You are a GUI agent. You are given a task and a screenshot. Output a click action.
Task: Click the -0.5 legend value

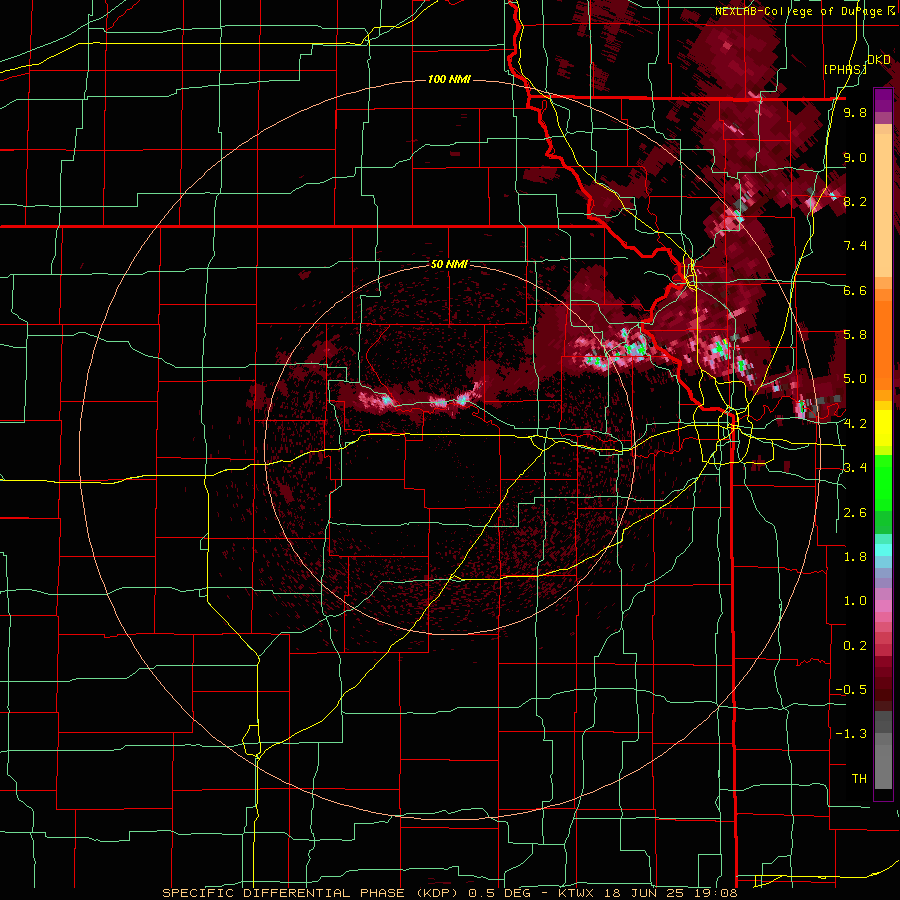pyautogui.click(x=851, y=690)
